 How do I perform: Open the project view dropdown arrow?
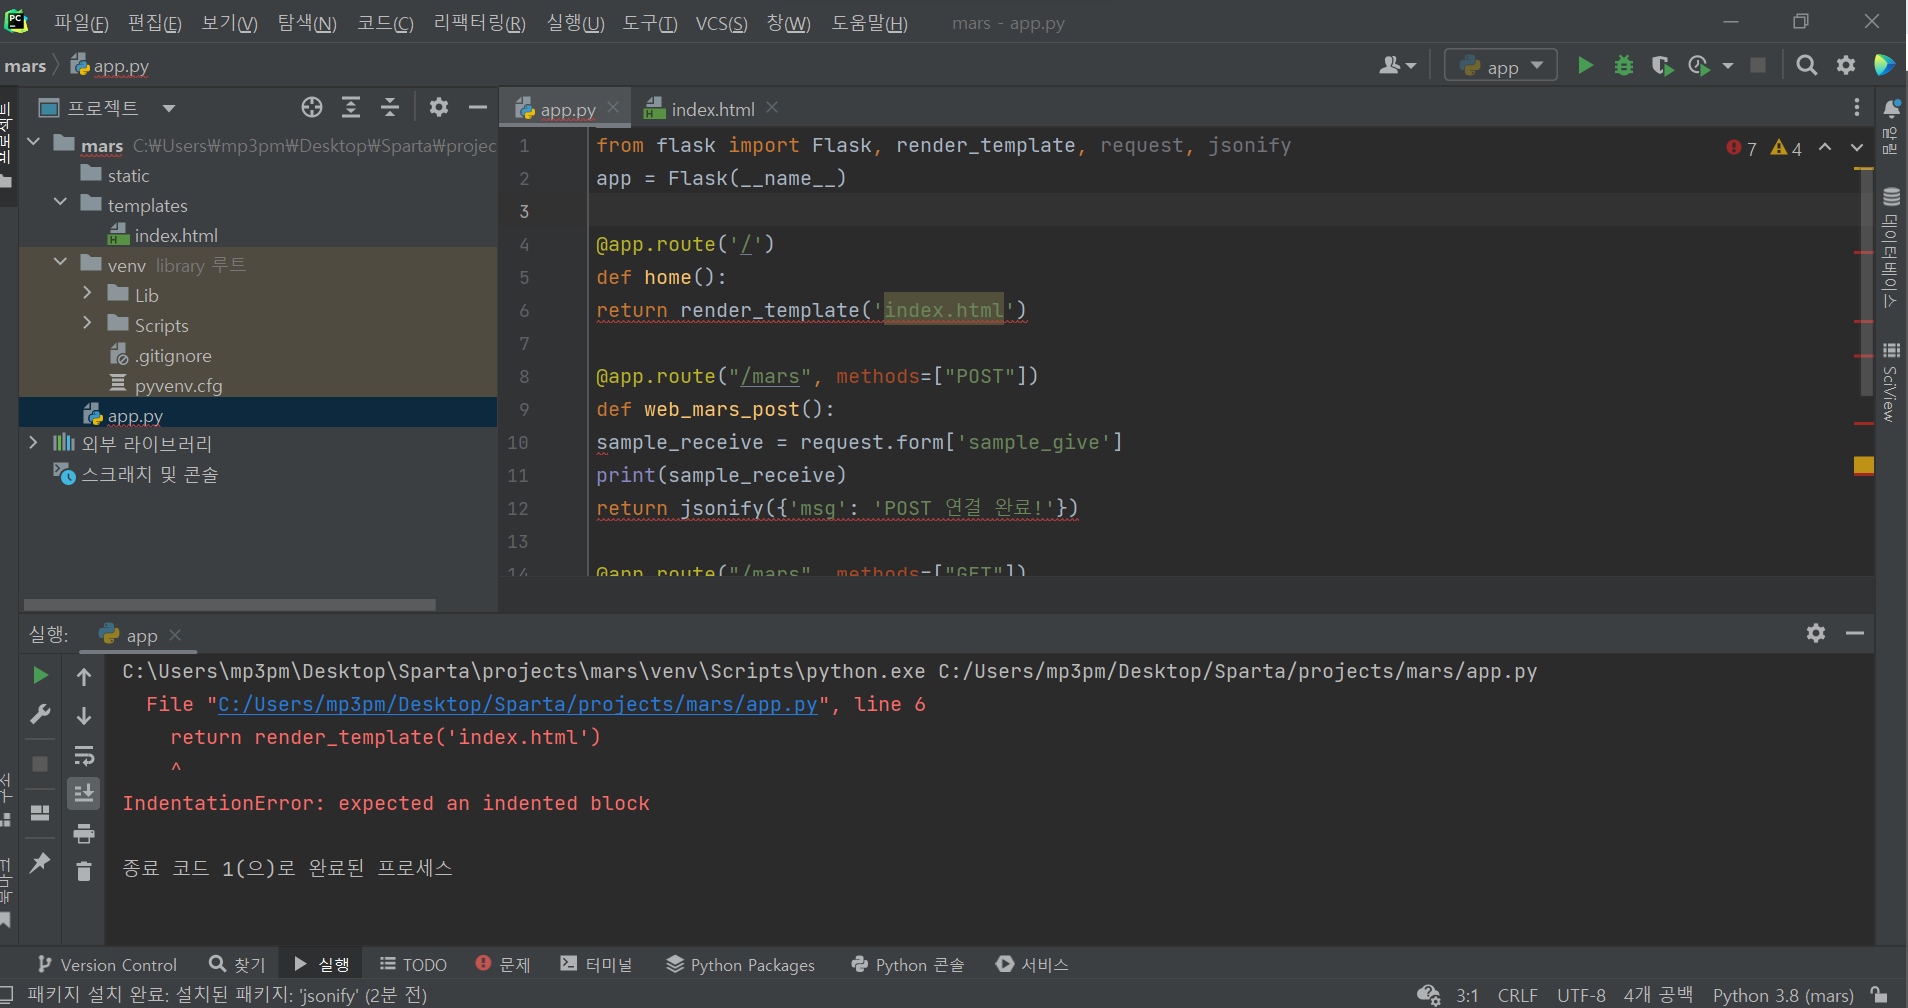click(x=168, y=108)
